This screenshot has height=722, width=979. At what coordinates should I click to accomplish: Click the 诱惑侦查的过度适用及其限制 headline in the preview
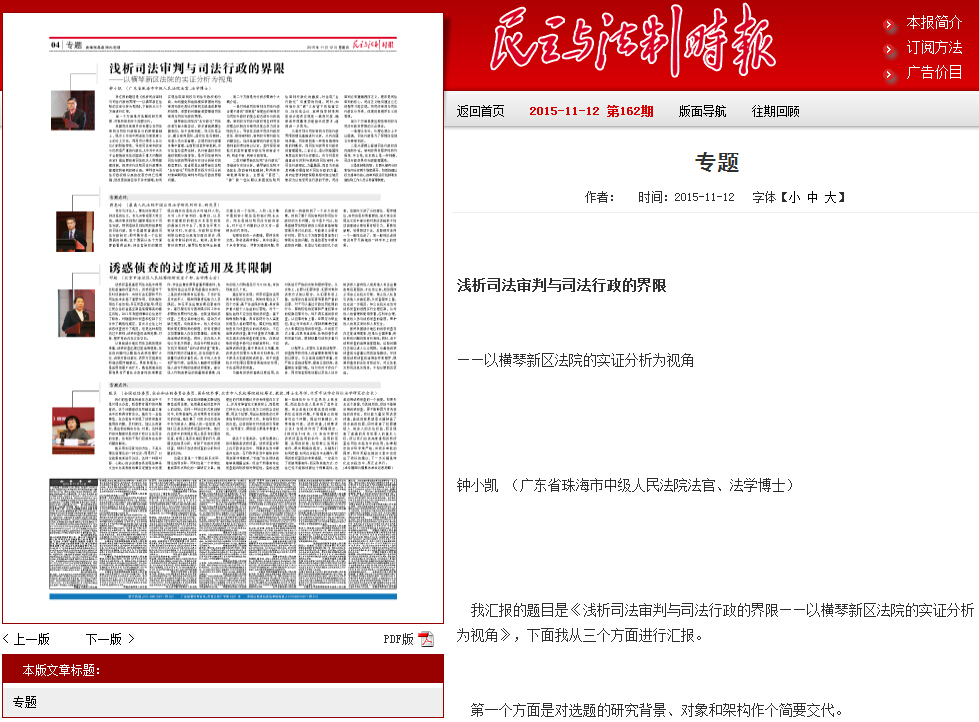pyautogui.click(x=190, y=268)
